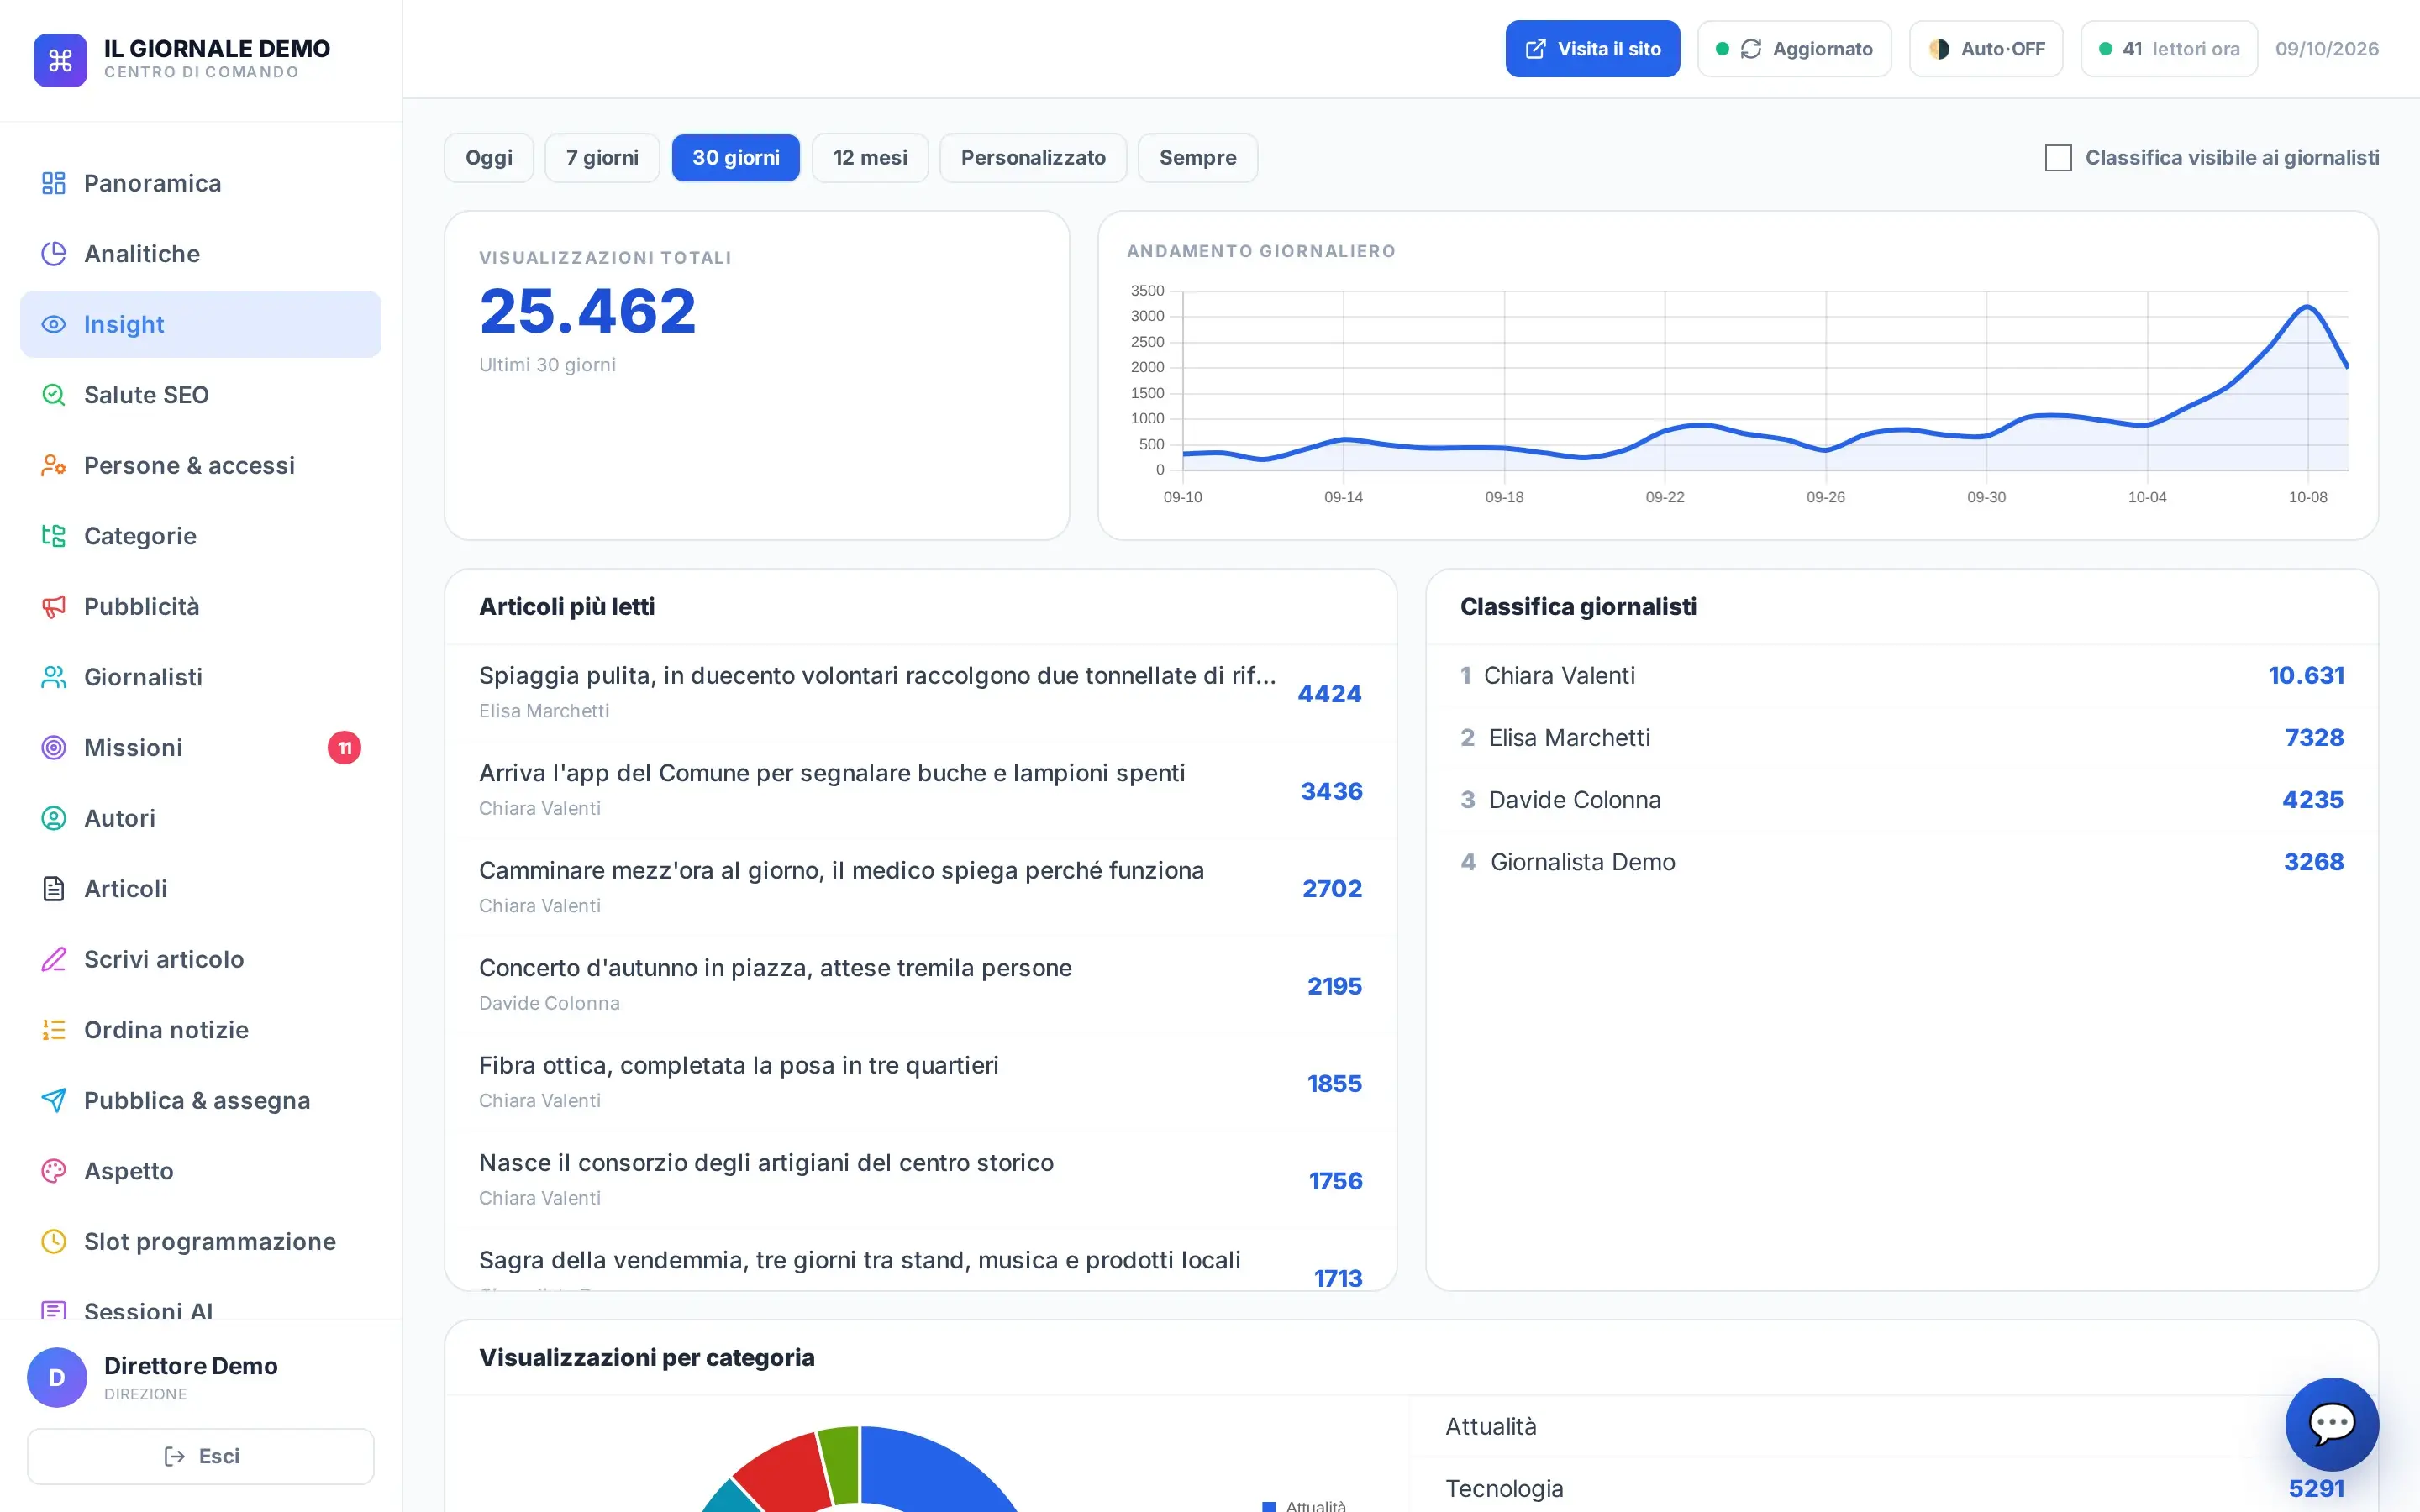
Task: Click the Visita il sito button
Action: point(1592,49)
